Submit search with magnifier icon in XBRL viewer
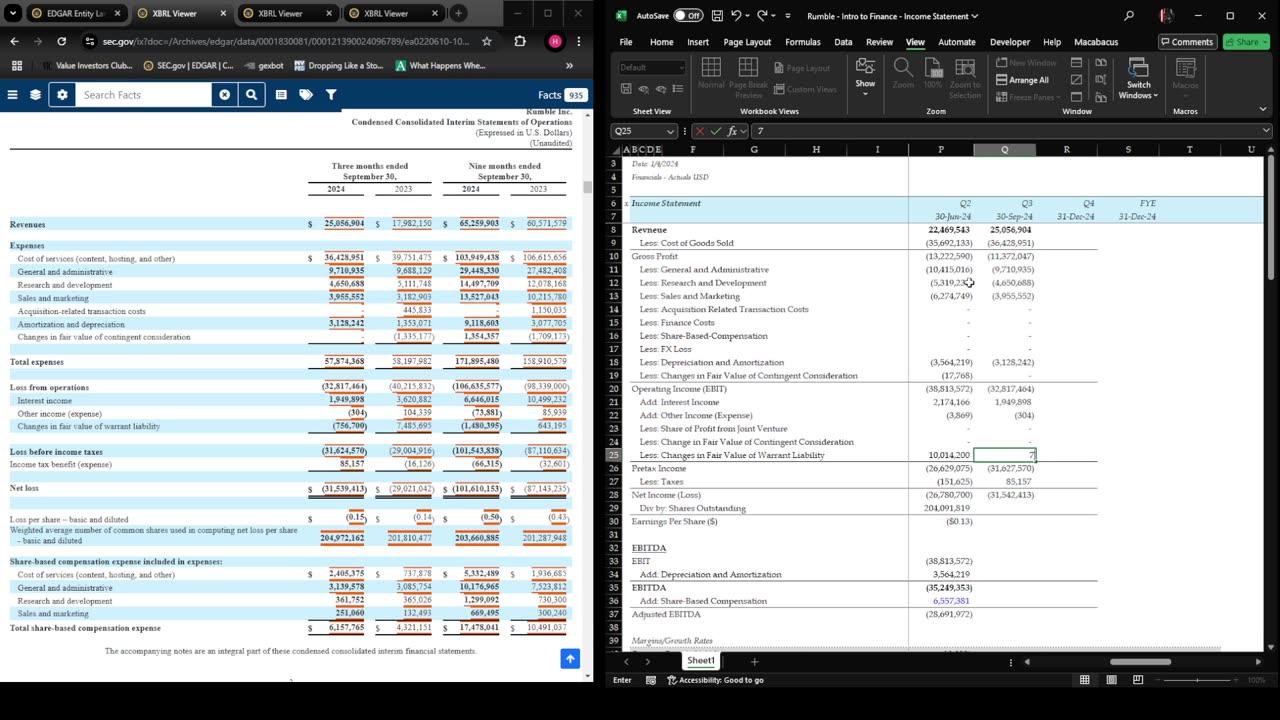This screenshot has width=1280, height=720. pyautogui.click(x=252, y=94)
